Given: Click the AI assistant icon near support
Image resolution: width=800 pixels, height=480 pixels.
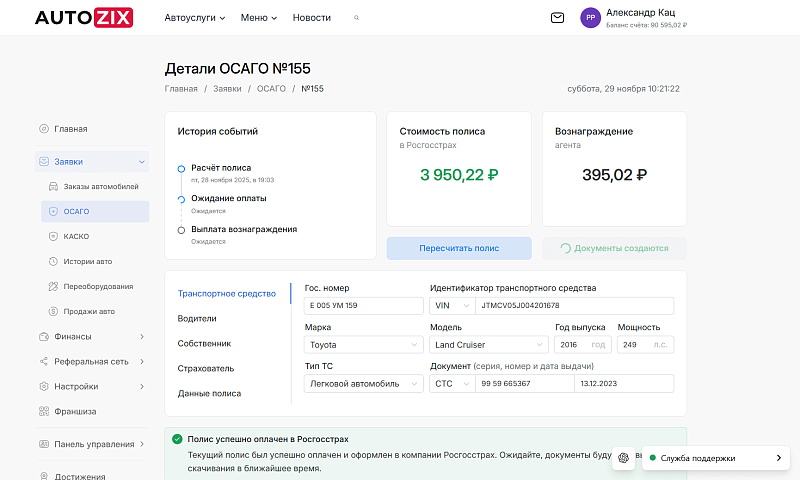Looking at the screenshot, I should pyautogui.click(x=623, y=458).
